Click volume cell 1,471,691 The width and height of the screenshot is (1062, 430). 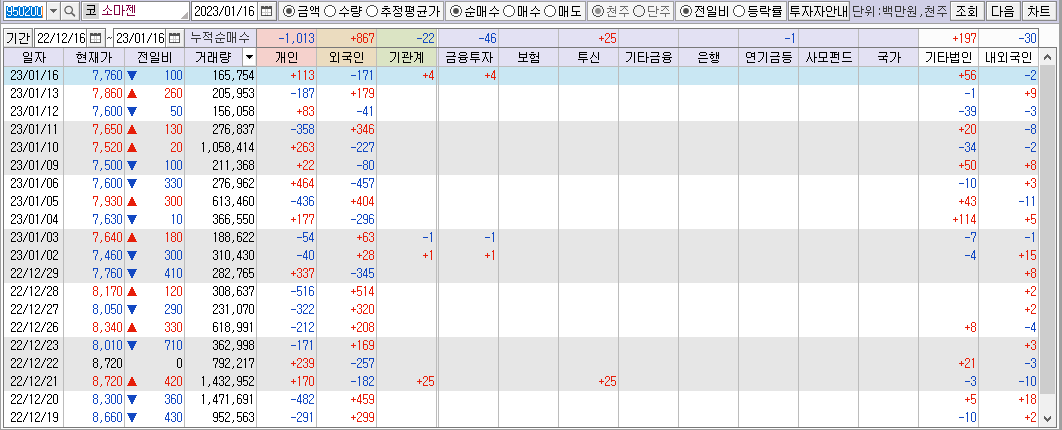(x=221, y=400)
